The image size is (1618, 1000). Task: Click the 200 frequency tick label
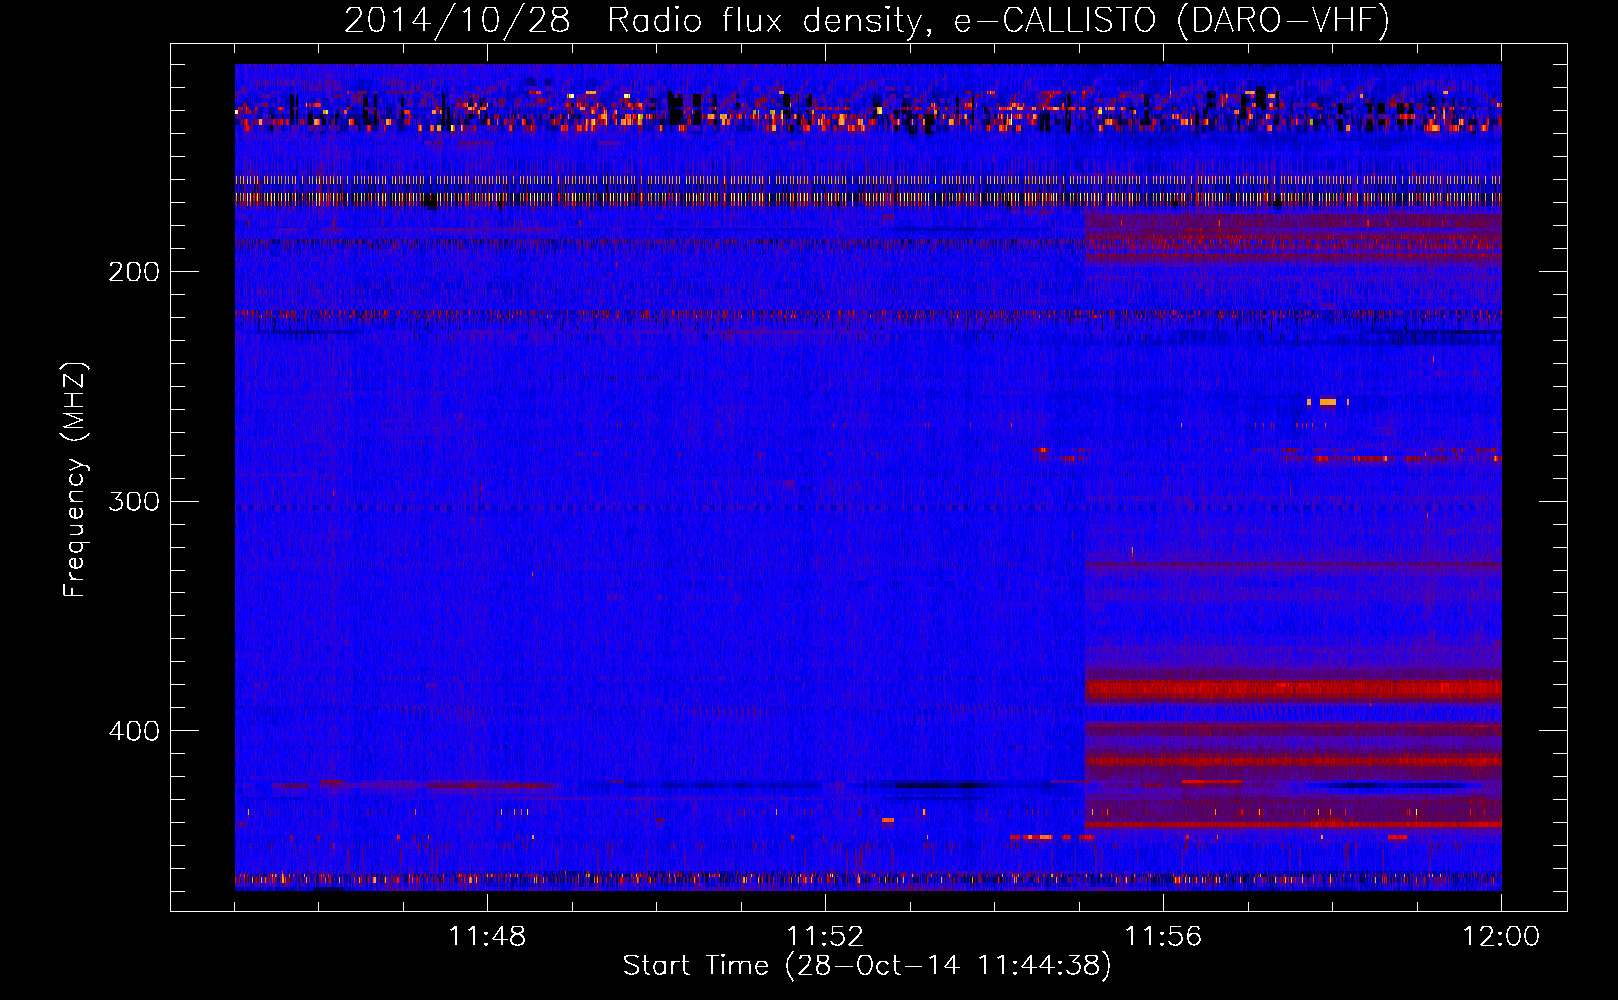134,272
